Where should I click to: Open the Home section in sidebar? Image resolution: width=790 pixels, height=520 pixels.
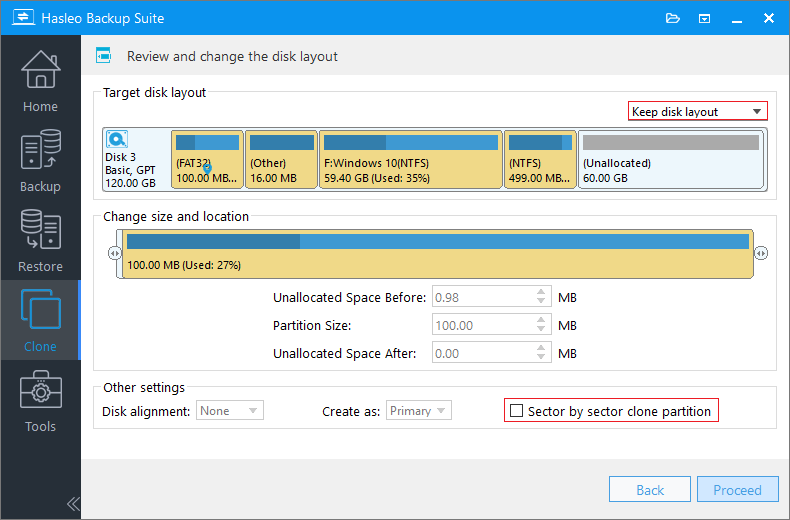point(40,81)
